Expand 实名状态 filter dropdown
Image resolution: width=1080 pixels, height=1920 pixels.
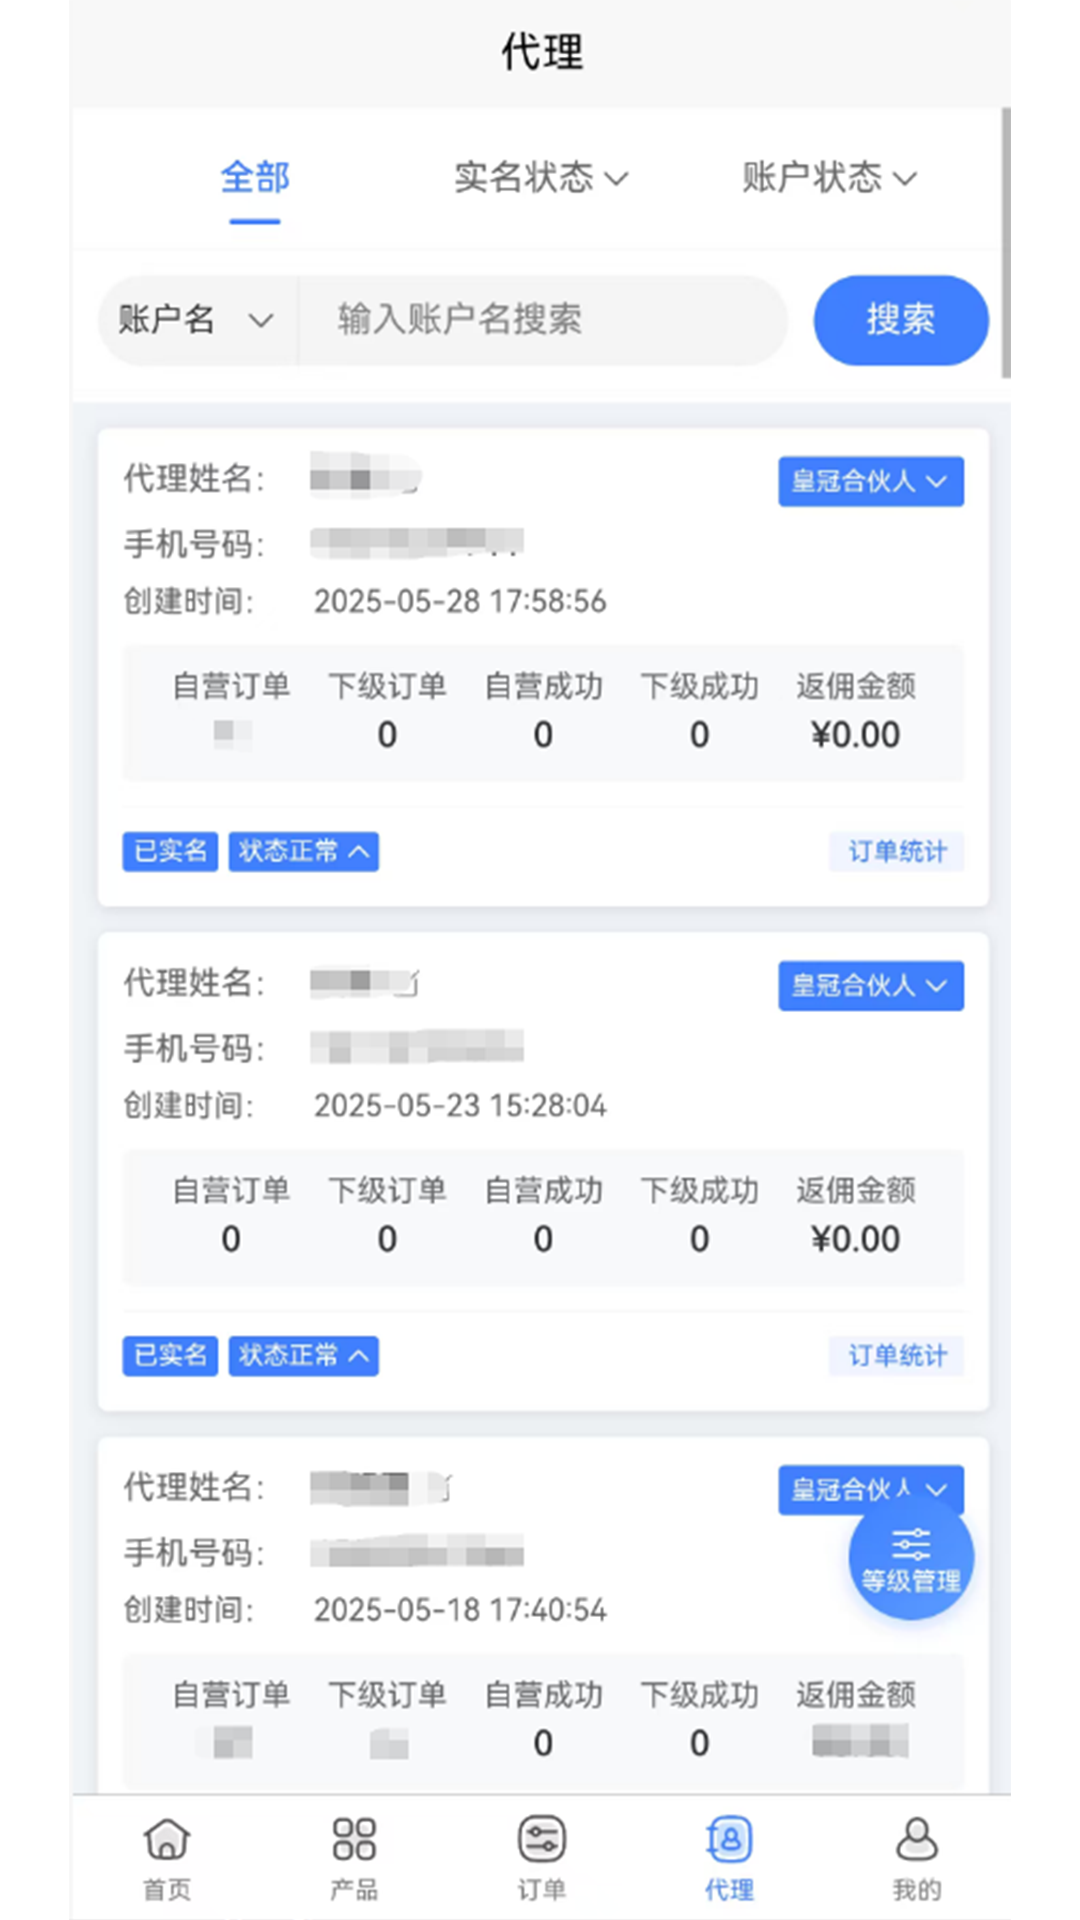pos(541,178)
